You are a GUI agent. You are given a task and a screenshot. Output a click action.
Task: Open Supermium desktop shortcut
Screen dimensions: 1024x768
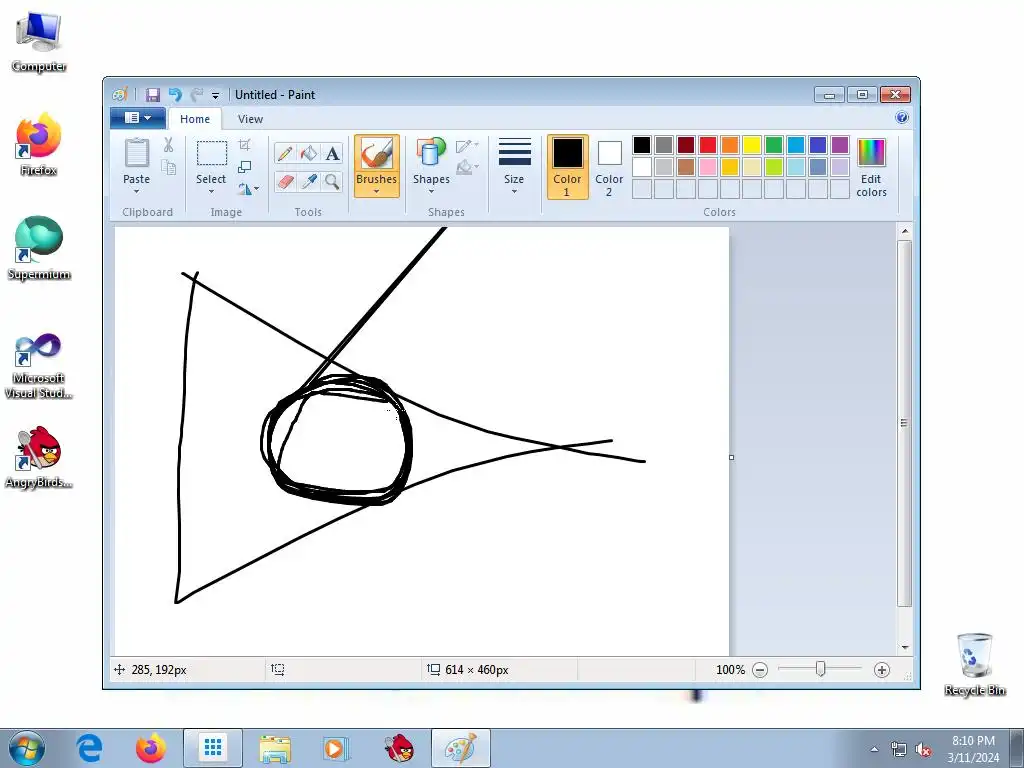coord(39,248)
